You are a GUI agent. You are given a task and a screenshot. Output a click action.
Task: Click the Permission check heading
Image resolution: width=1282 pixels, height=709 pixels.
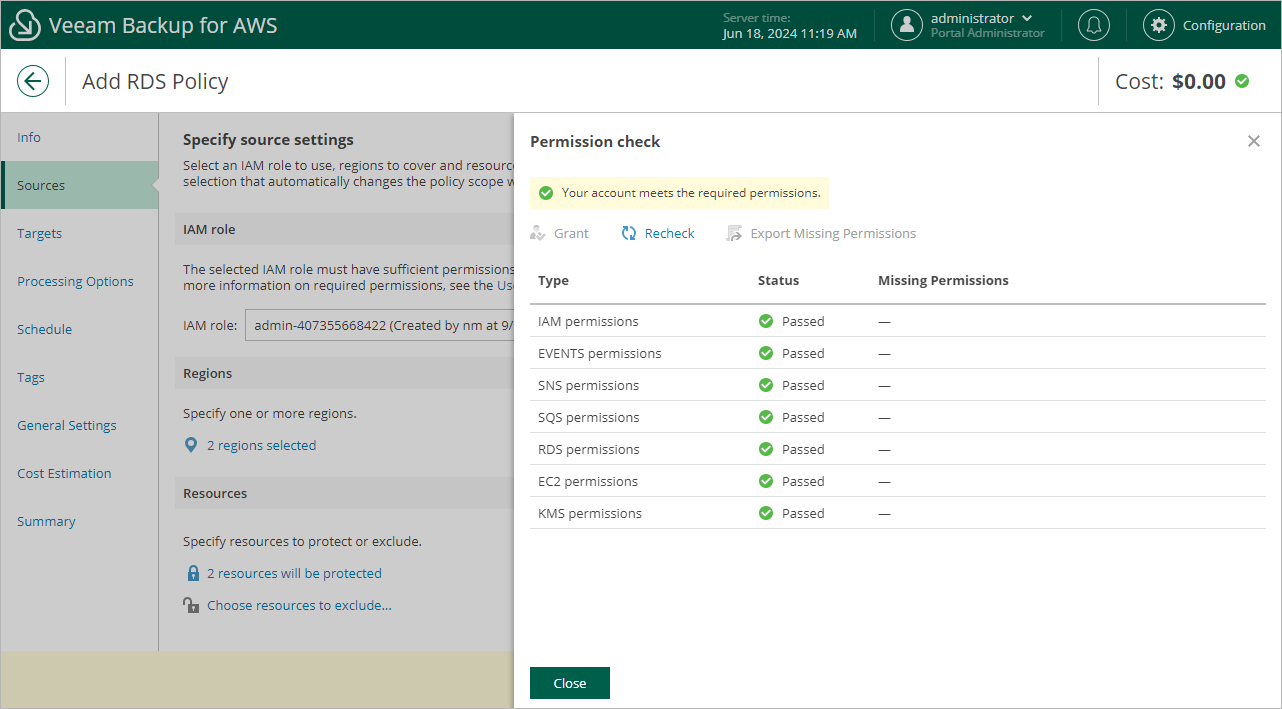point(595,141)
